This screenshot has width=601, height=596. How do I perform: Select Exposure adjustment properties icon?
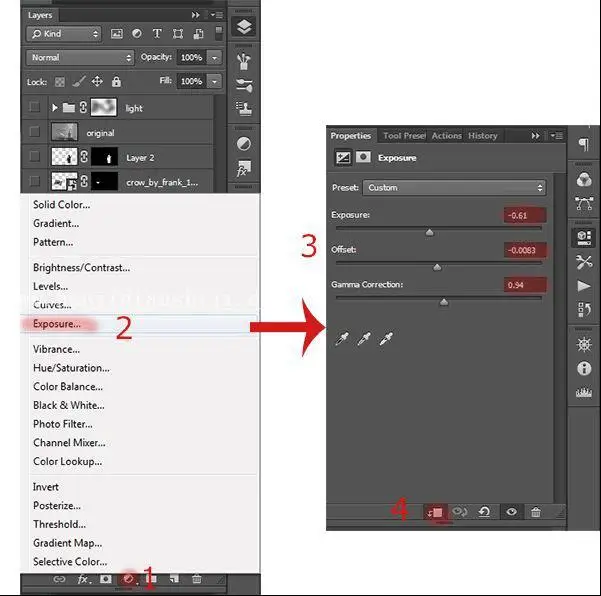pos(343,158)
